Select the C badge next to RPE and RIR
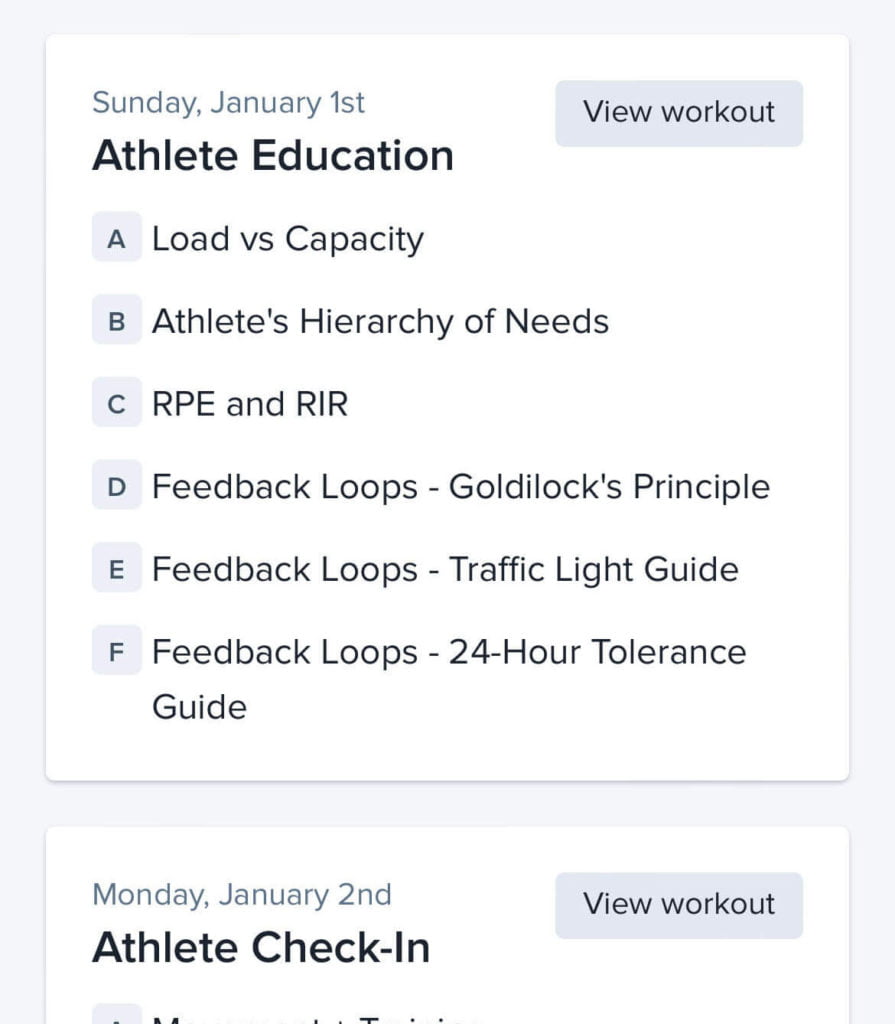 [x=117, y=405]
